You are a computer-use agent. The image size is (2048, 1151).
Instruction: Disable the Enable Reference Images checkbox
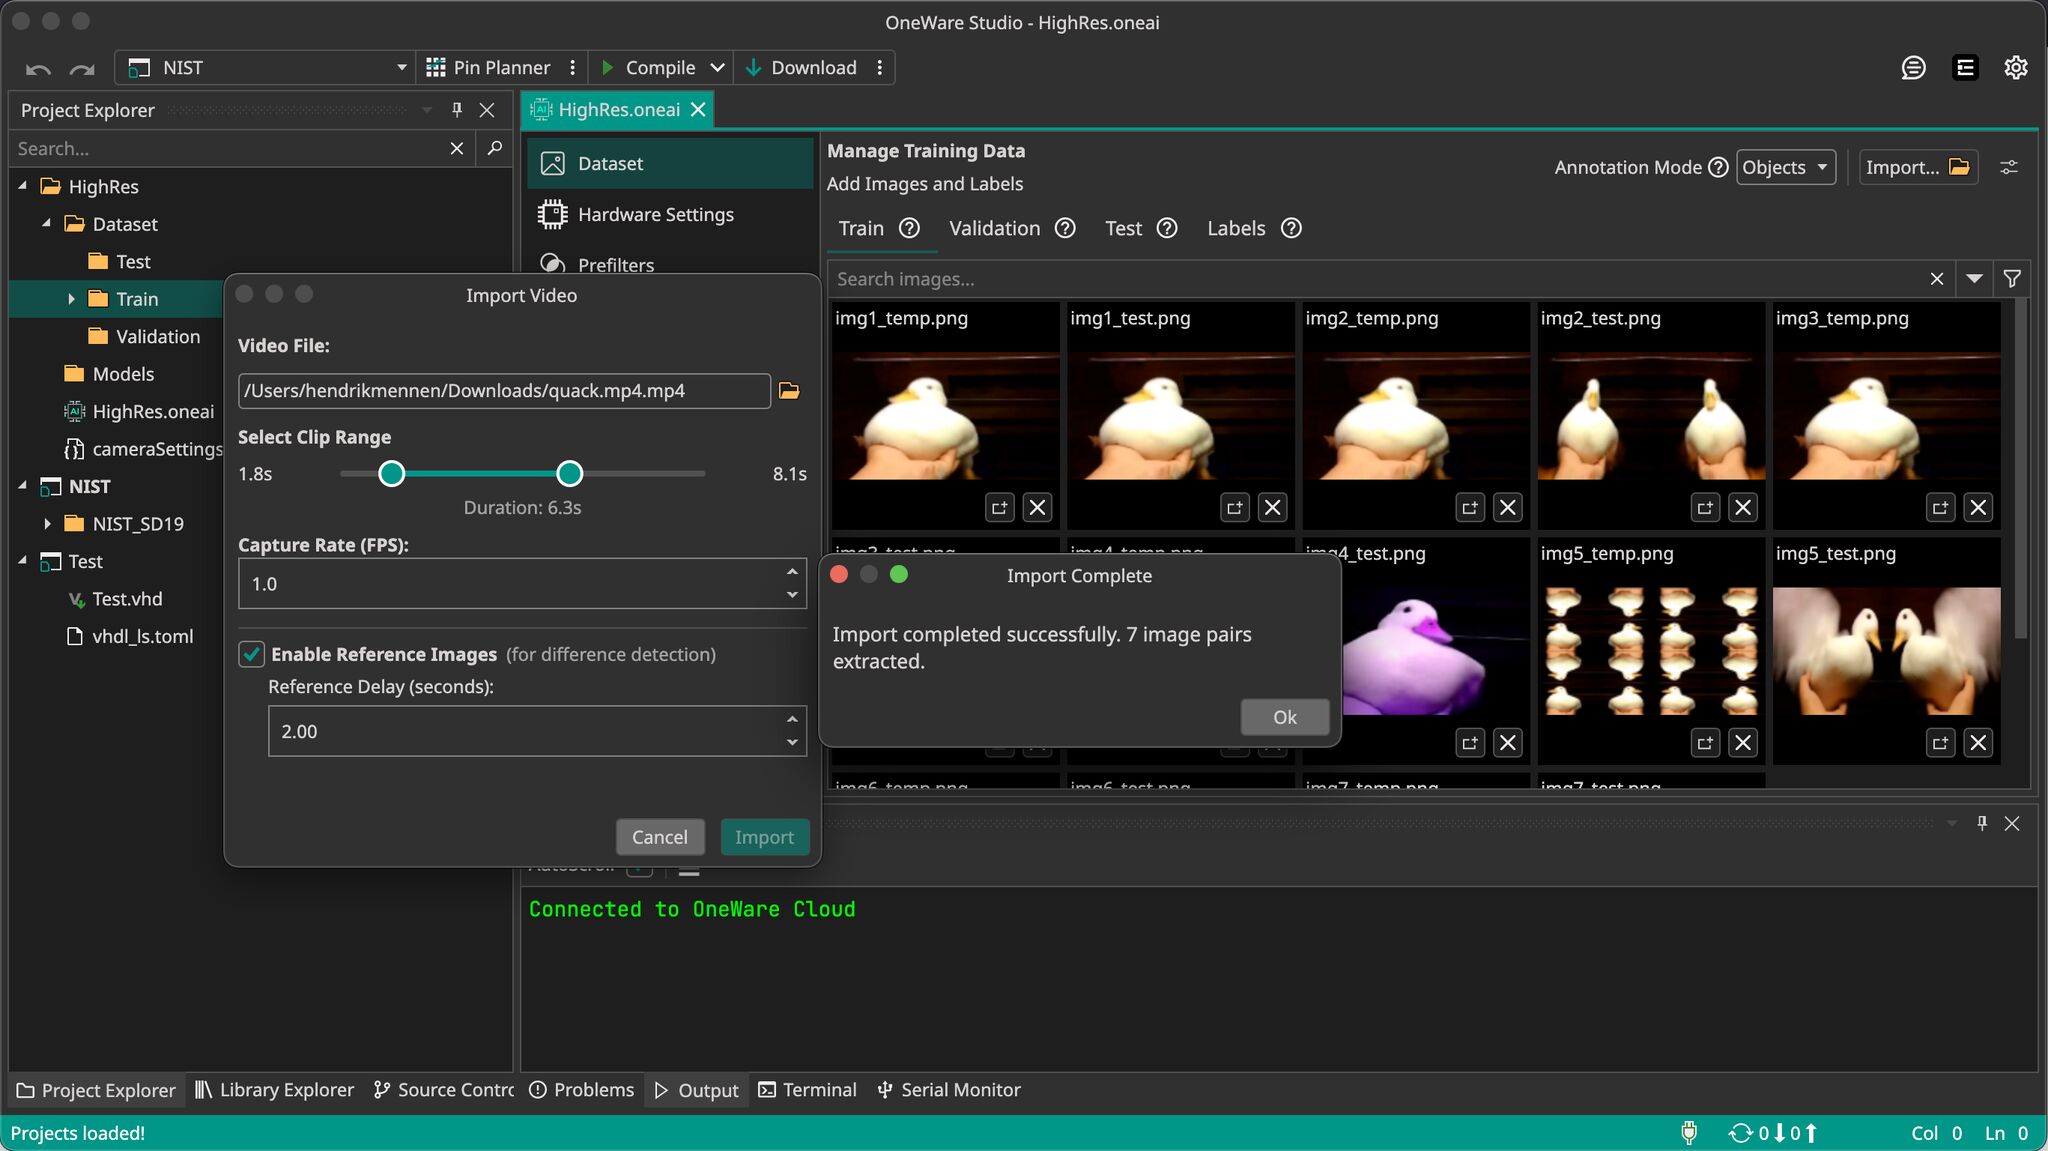click(x=252, y=654)
